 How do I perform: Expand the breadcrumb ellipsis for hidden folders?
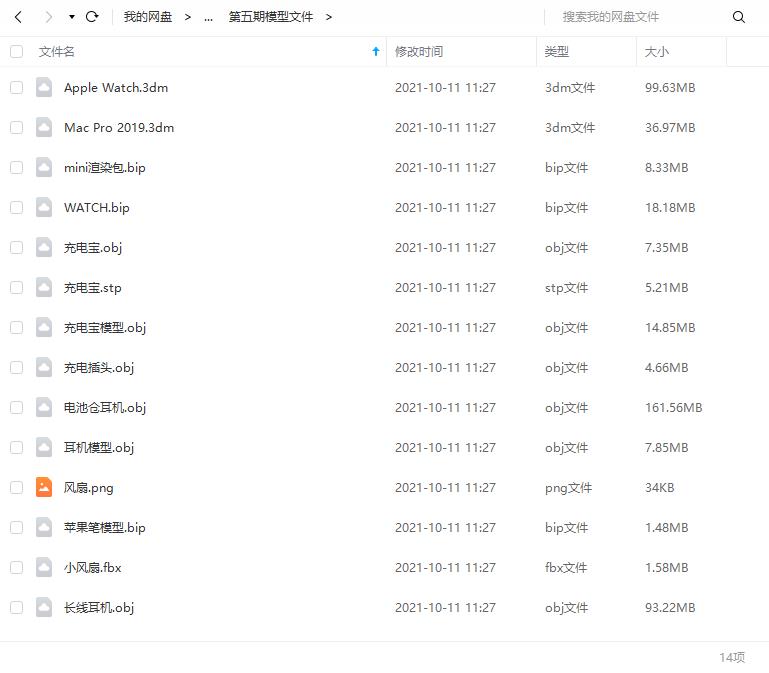click(x=208, y=17)
